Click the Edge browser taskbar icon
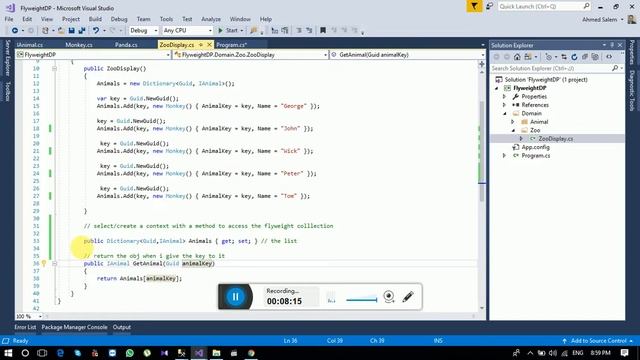Image resolution: width=640 pixels, height=360 pixels. pos(60,353)
